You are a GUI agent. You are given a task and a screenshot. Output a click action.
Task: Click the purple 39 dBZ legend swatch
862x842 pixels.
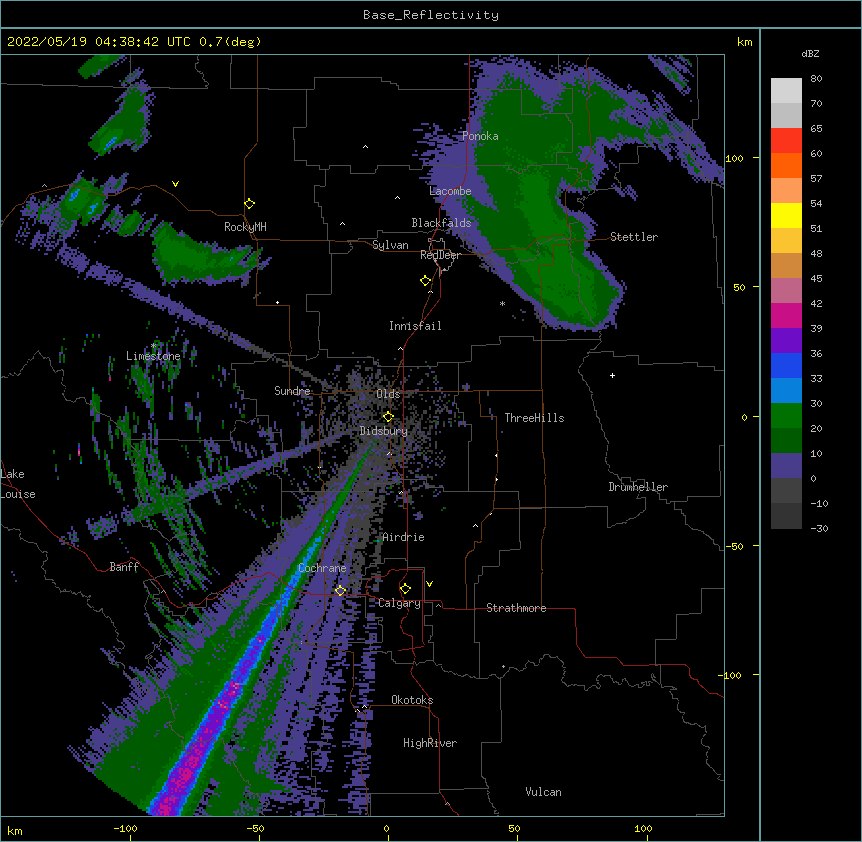(786, 341)
